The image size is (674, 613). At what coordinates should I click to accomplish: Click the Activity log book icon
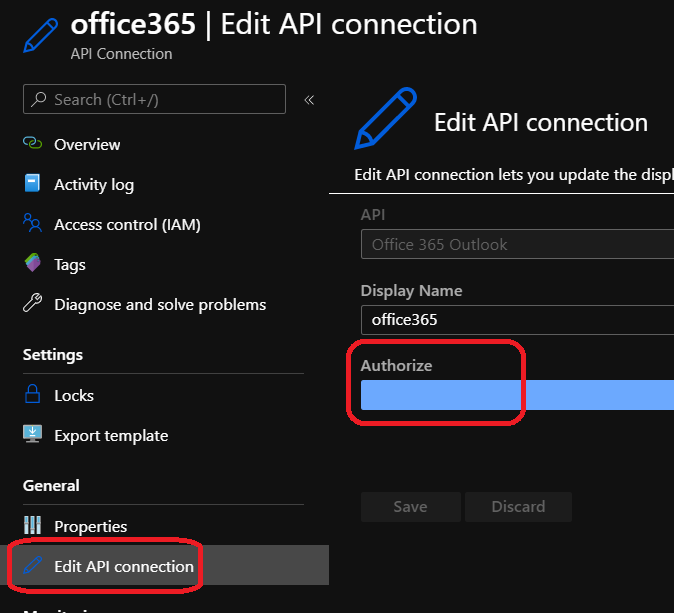33,184
